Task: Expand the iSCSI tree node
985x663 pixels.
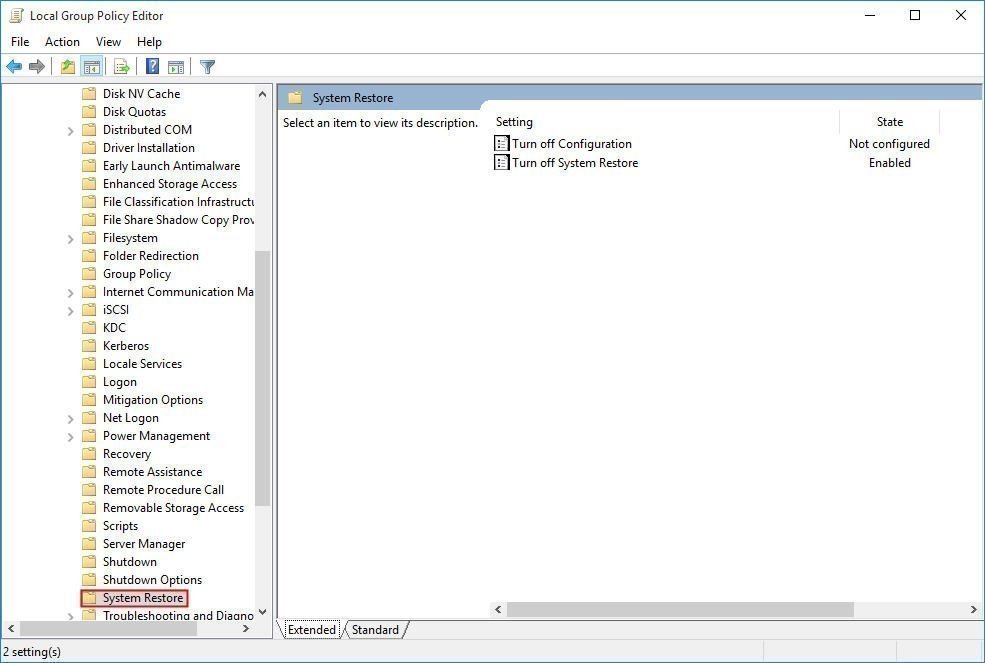Action: [70, 310]
